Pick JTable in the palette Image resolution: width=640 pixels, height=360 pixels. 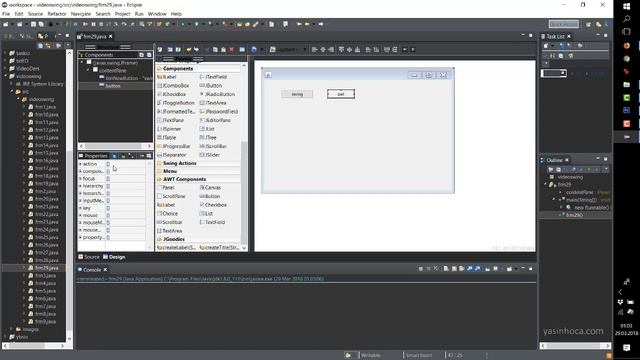[x=167, y=138]
